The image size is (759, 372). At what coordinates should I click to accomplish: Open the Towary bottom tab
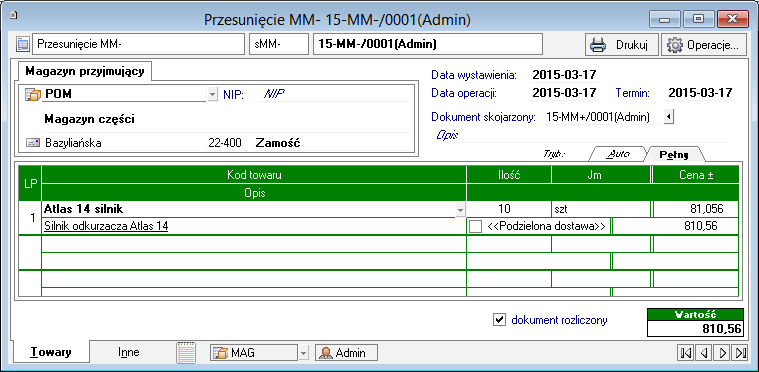tap(51, 352)
